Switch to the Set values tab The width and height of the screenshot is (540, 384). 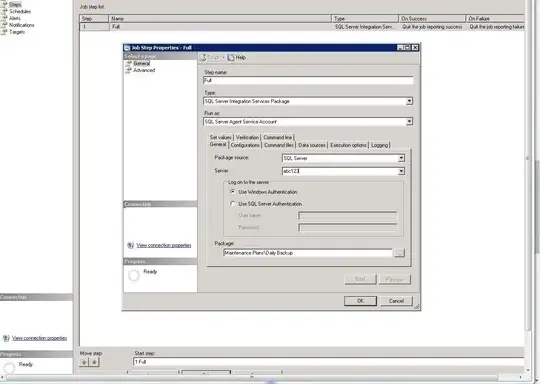tap(220, 137)
